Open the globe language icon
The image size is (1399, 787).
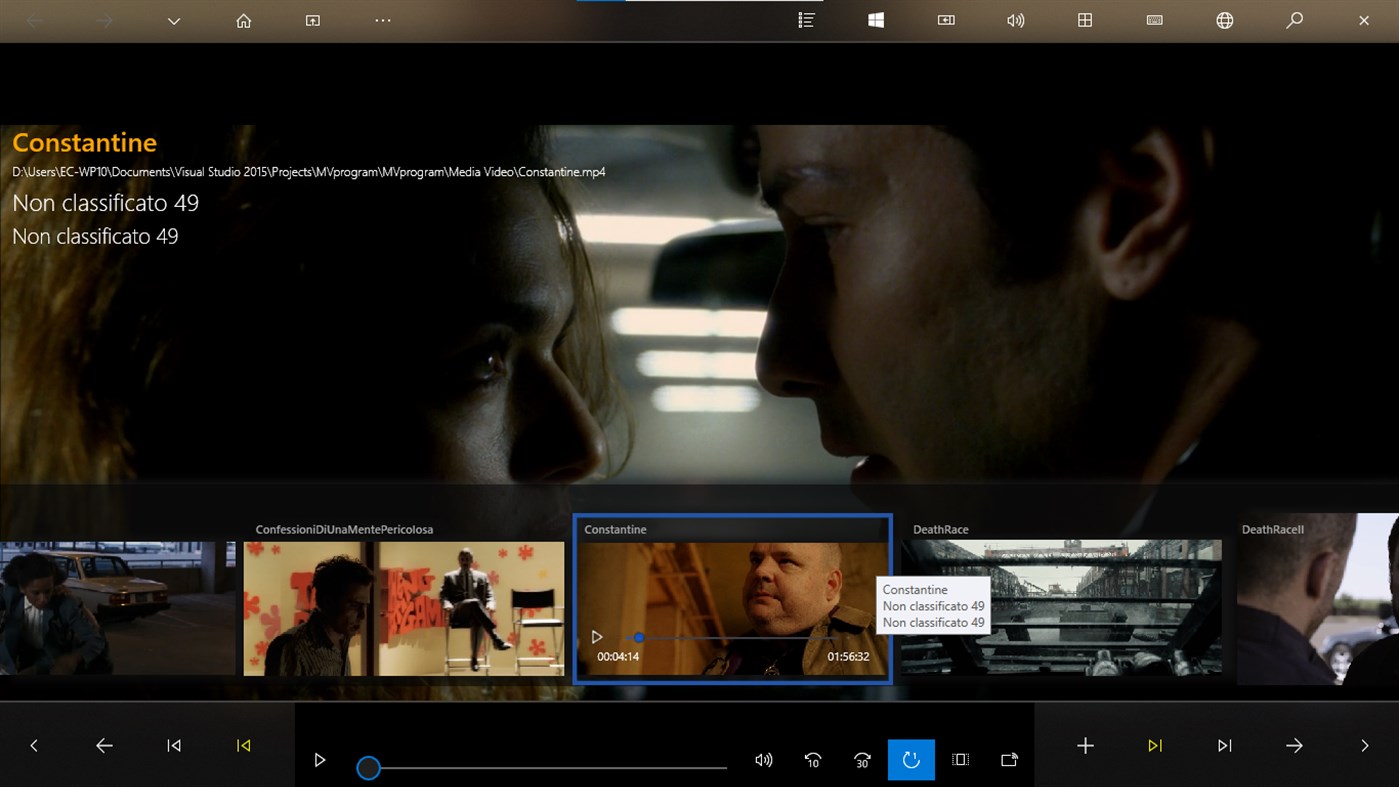(1224, 21)
